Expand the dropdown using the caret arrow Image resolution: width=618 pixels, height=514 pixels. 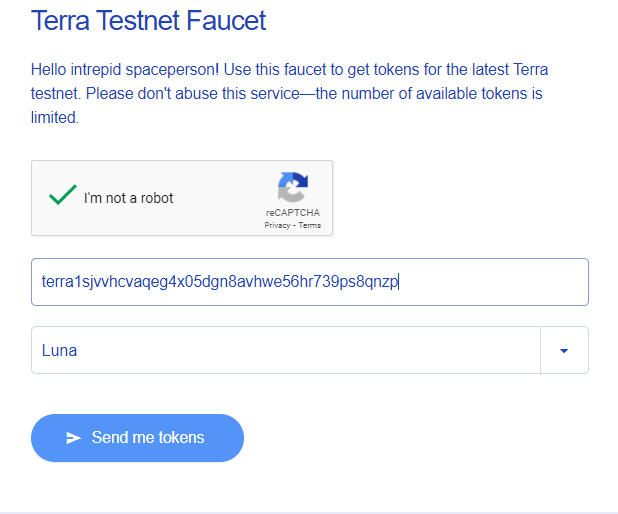pos(564,350)
